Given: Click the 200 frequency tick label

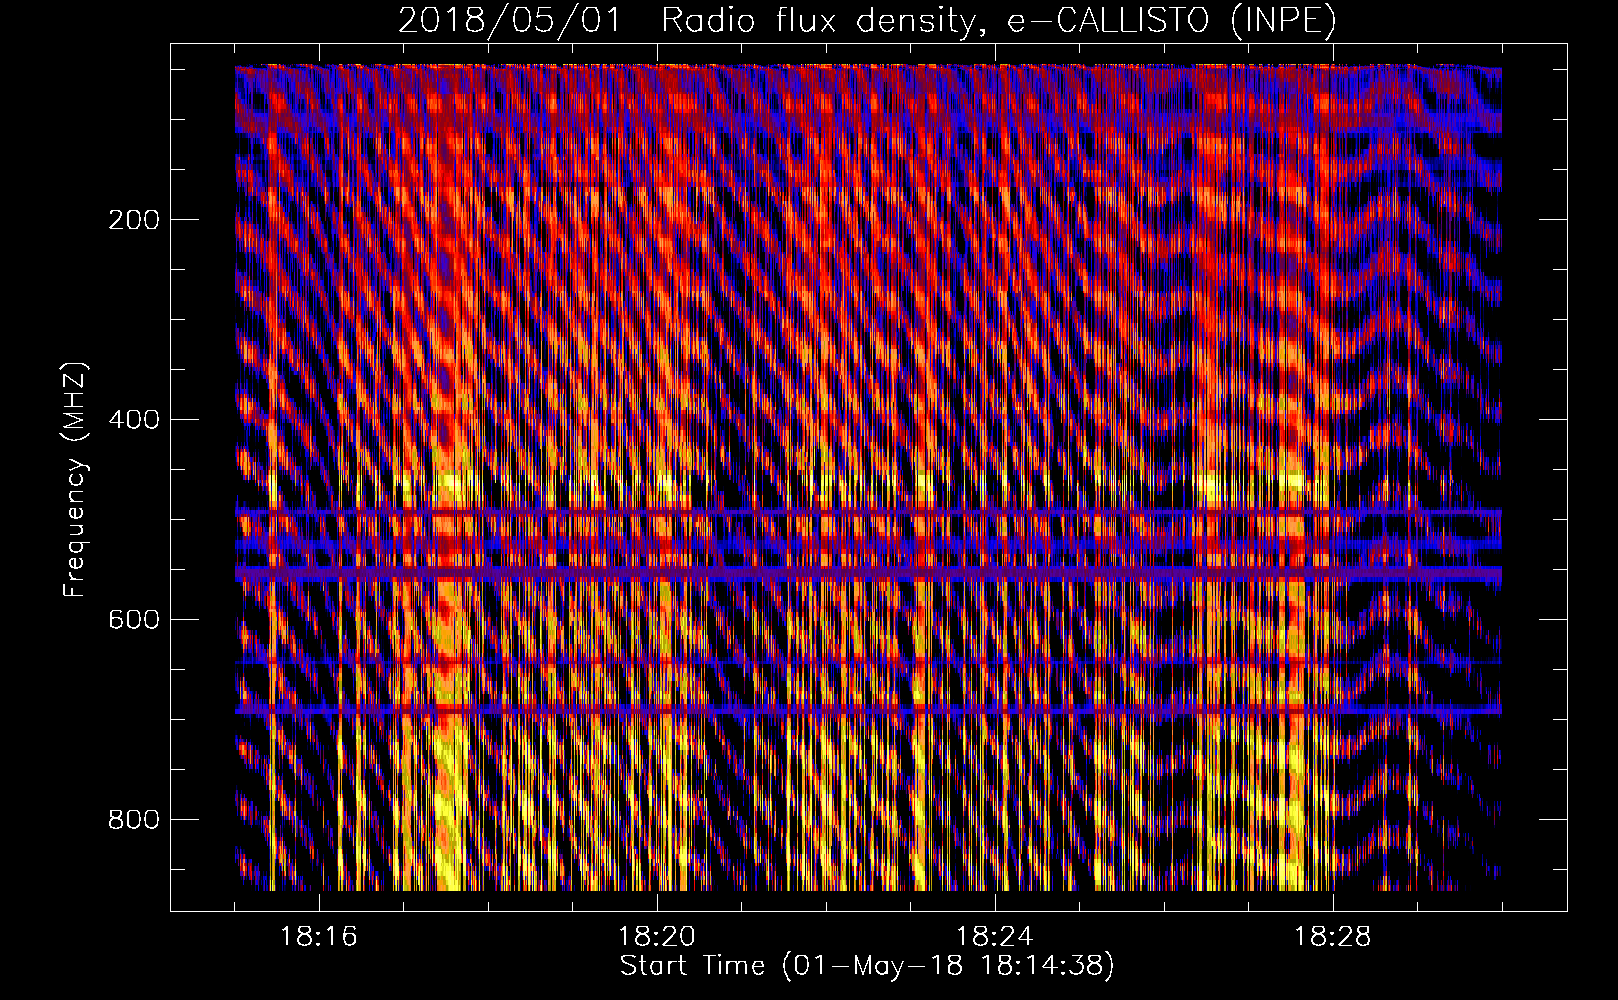Looking at the screenshot, I should [x=134, y=219].
